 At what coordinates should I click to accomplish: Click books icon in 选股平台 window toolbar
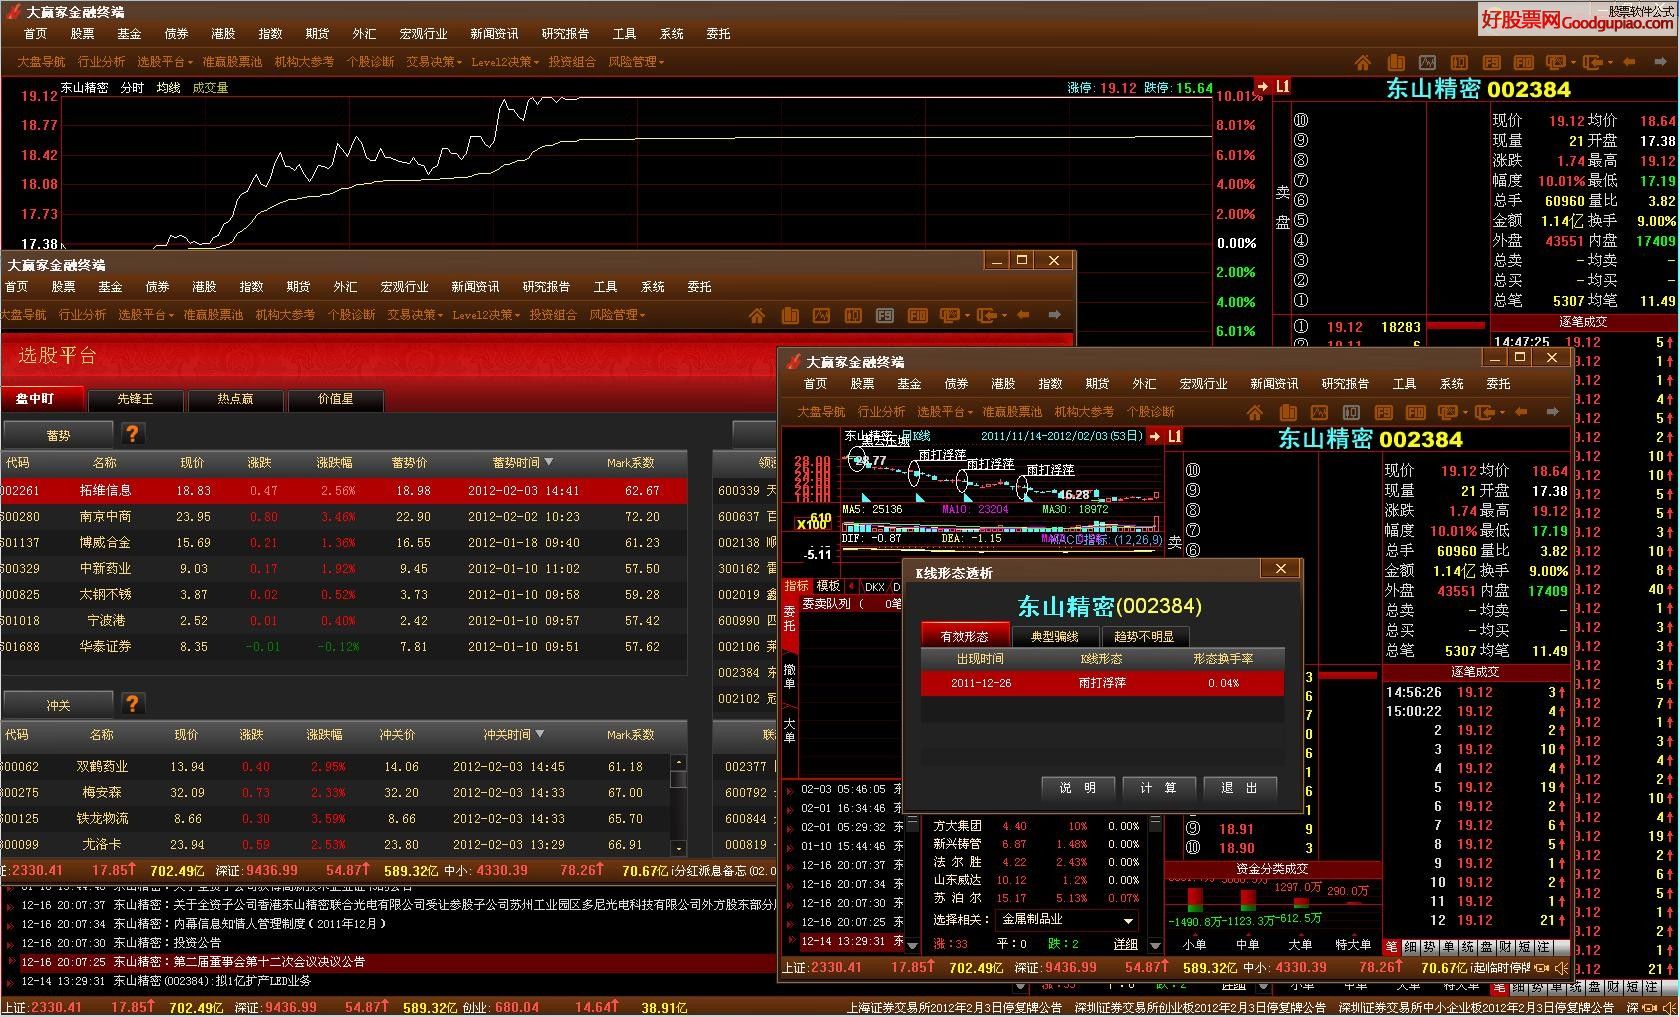tap(790, 315)
